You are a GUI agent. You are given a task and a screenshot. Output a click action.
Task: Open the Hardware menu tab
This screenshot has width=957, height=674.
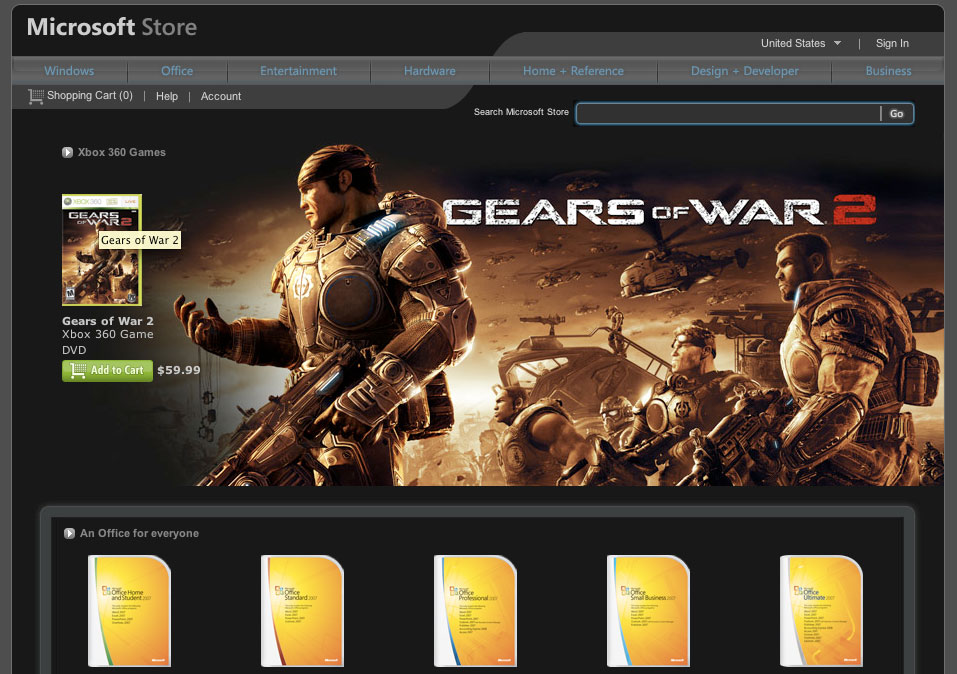(430, 71)
